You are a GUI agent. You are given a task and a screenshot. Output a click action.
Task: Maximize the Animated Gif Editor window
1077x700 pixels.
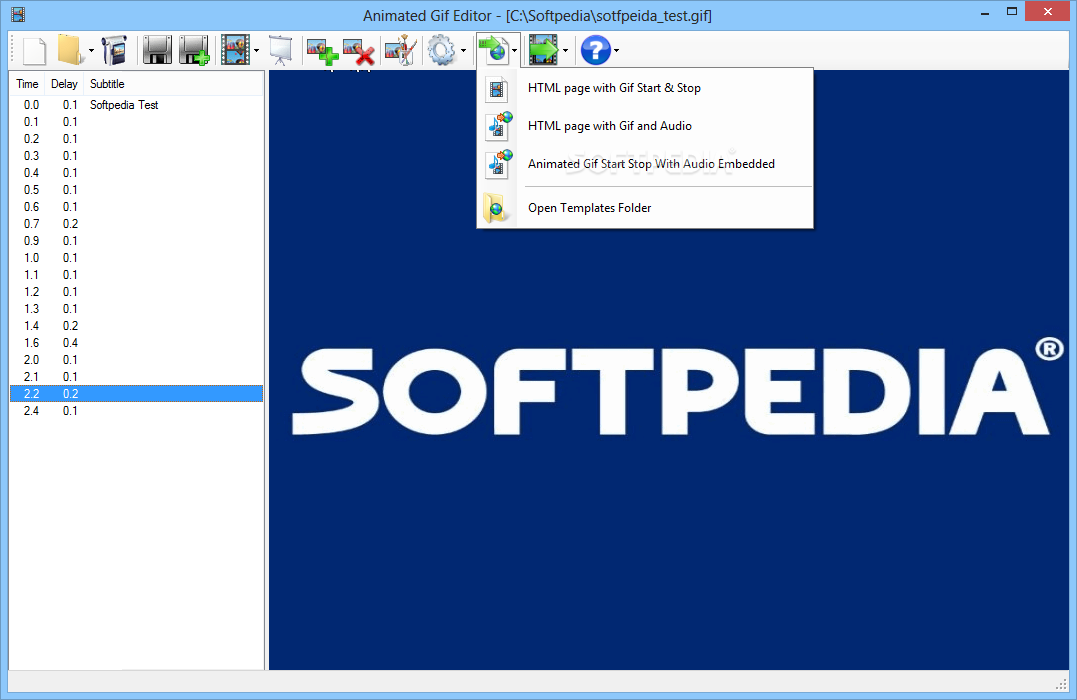point(1012,12)
